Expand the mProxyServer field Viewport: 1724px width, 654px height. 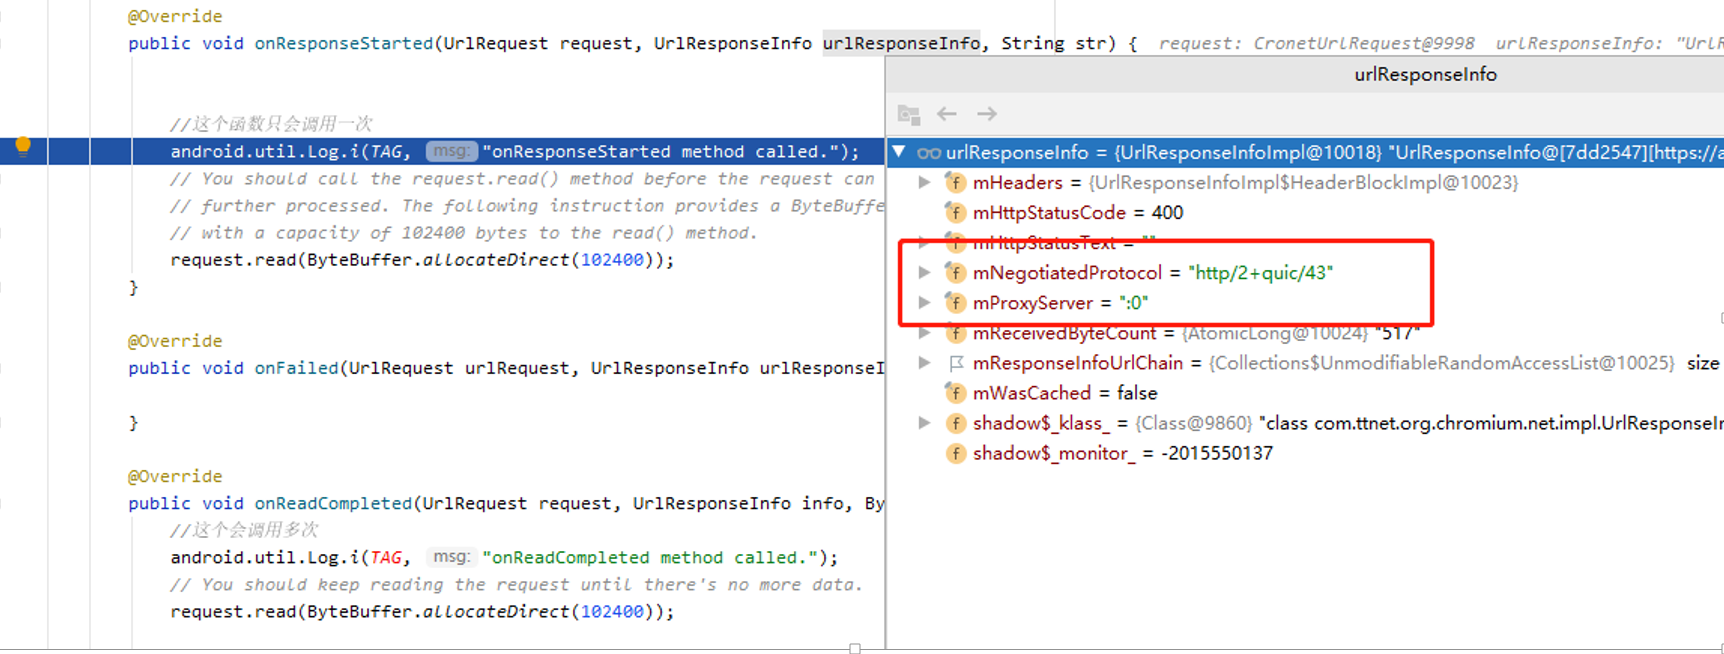925,302
